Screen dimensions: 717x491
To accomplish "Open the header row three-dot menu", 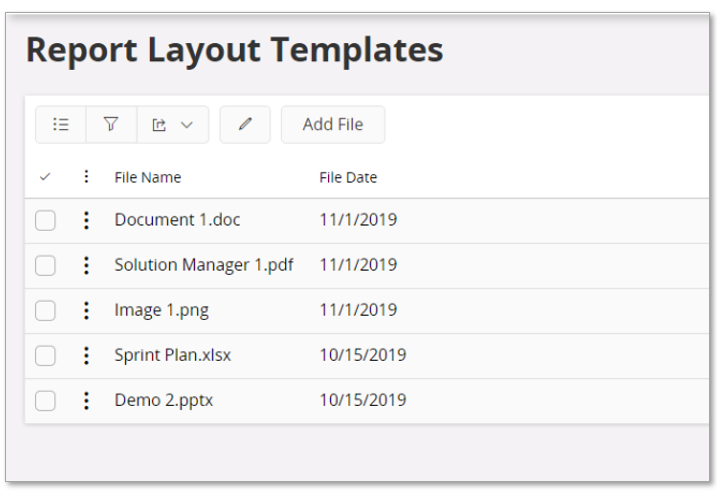I will [86, 176].
